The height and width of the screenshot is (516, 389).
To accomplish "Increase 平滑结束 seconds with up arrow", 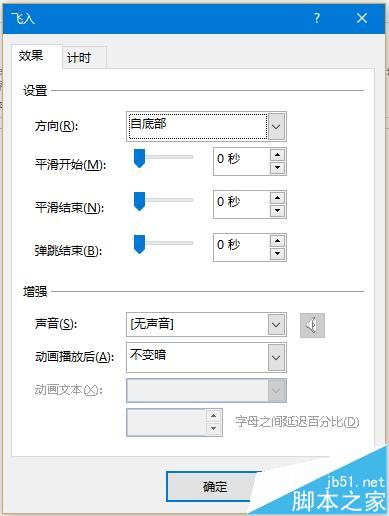I will coord(277,198).
